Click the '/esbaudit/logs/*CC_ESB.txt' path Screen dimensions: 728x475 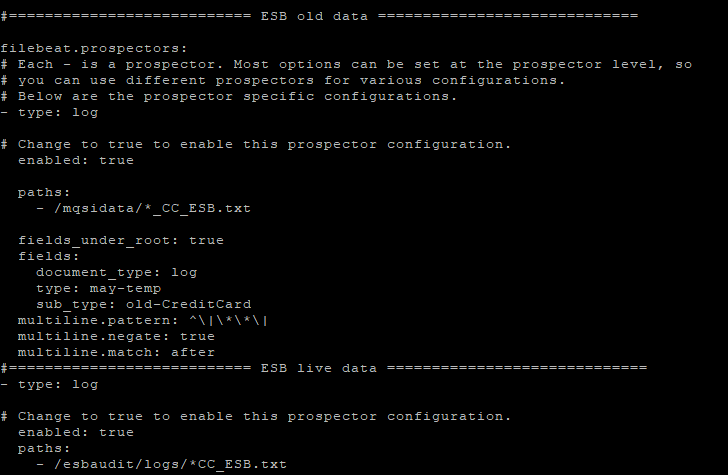tap(170, 464)
